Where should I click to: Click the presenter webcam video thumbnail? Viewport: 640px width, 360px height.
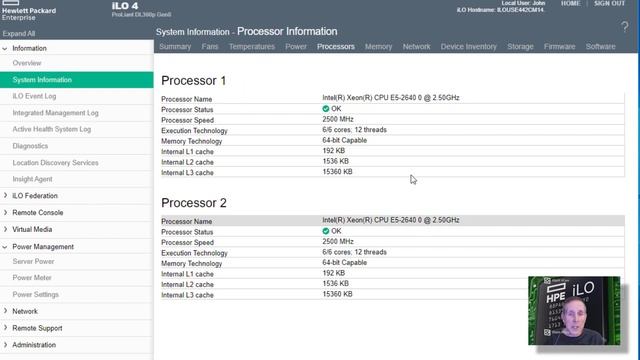point(574,311)
